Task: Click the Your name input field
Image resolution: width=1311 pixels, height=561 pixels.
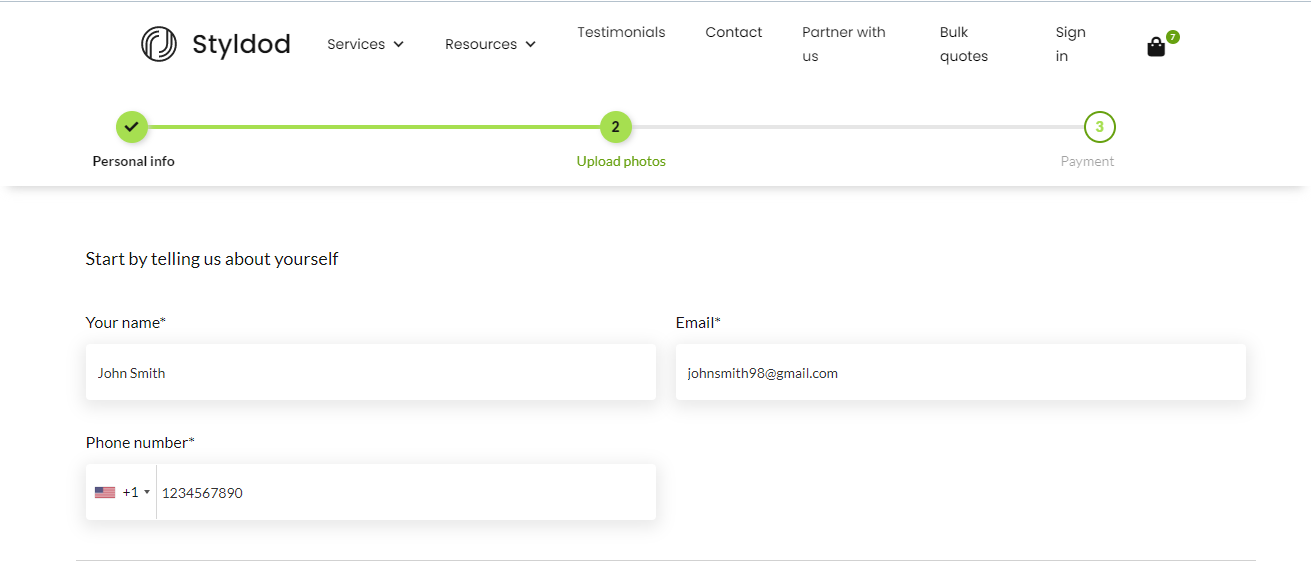Action: point(370,373)
